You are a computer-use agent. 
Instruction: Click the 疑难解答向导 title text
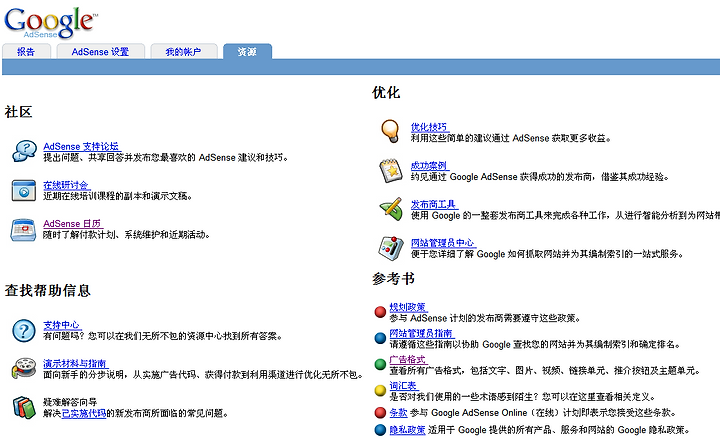point(70,402)
